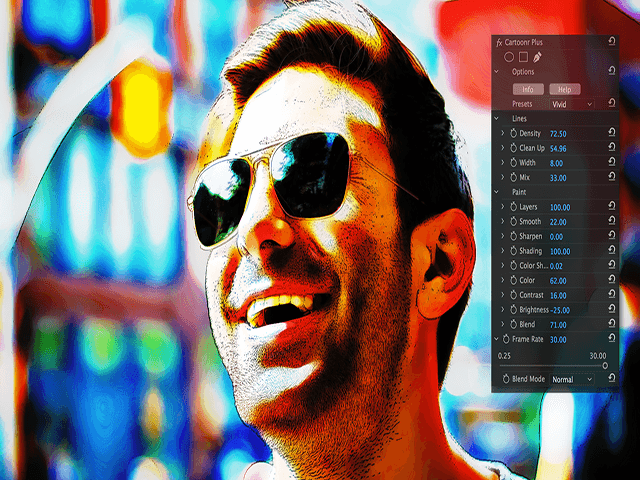Reset the Contrast parameter

tap(611, 293)
